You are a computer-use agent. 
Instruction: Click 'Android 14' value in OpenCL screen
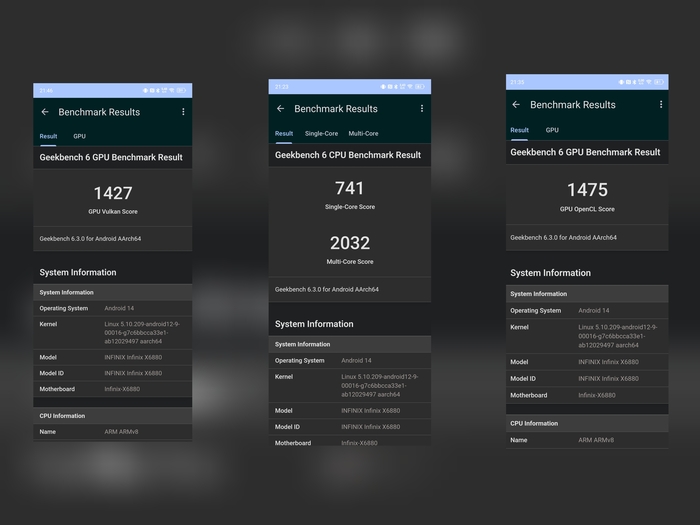[594, 311]
